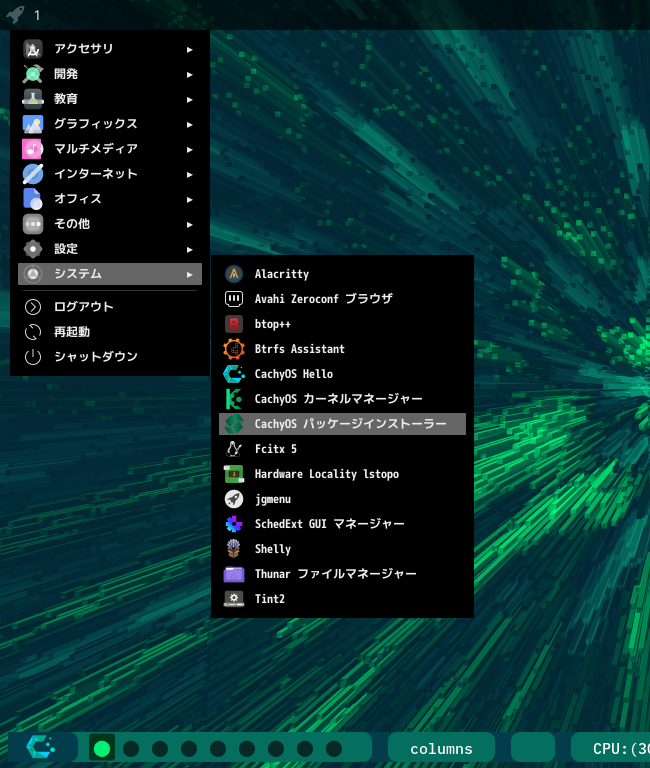Click the Fcitx 5 text label

276,449
